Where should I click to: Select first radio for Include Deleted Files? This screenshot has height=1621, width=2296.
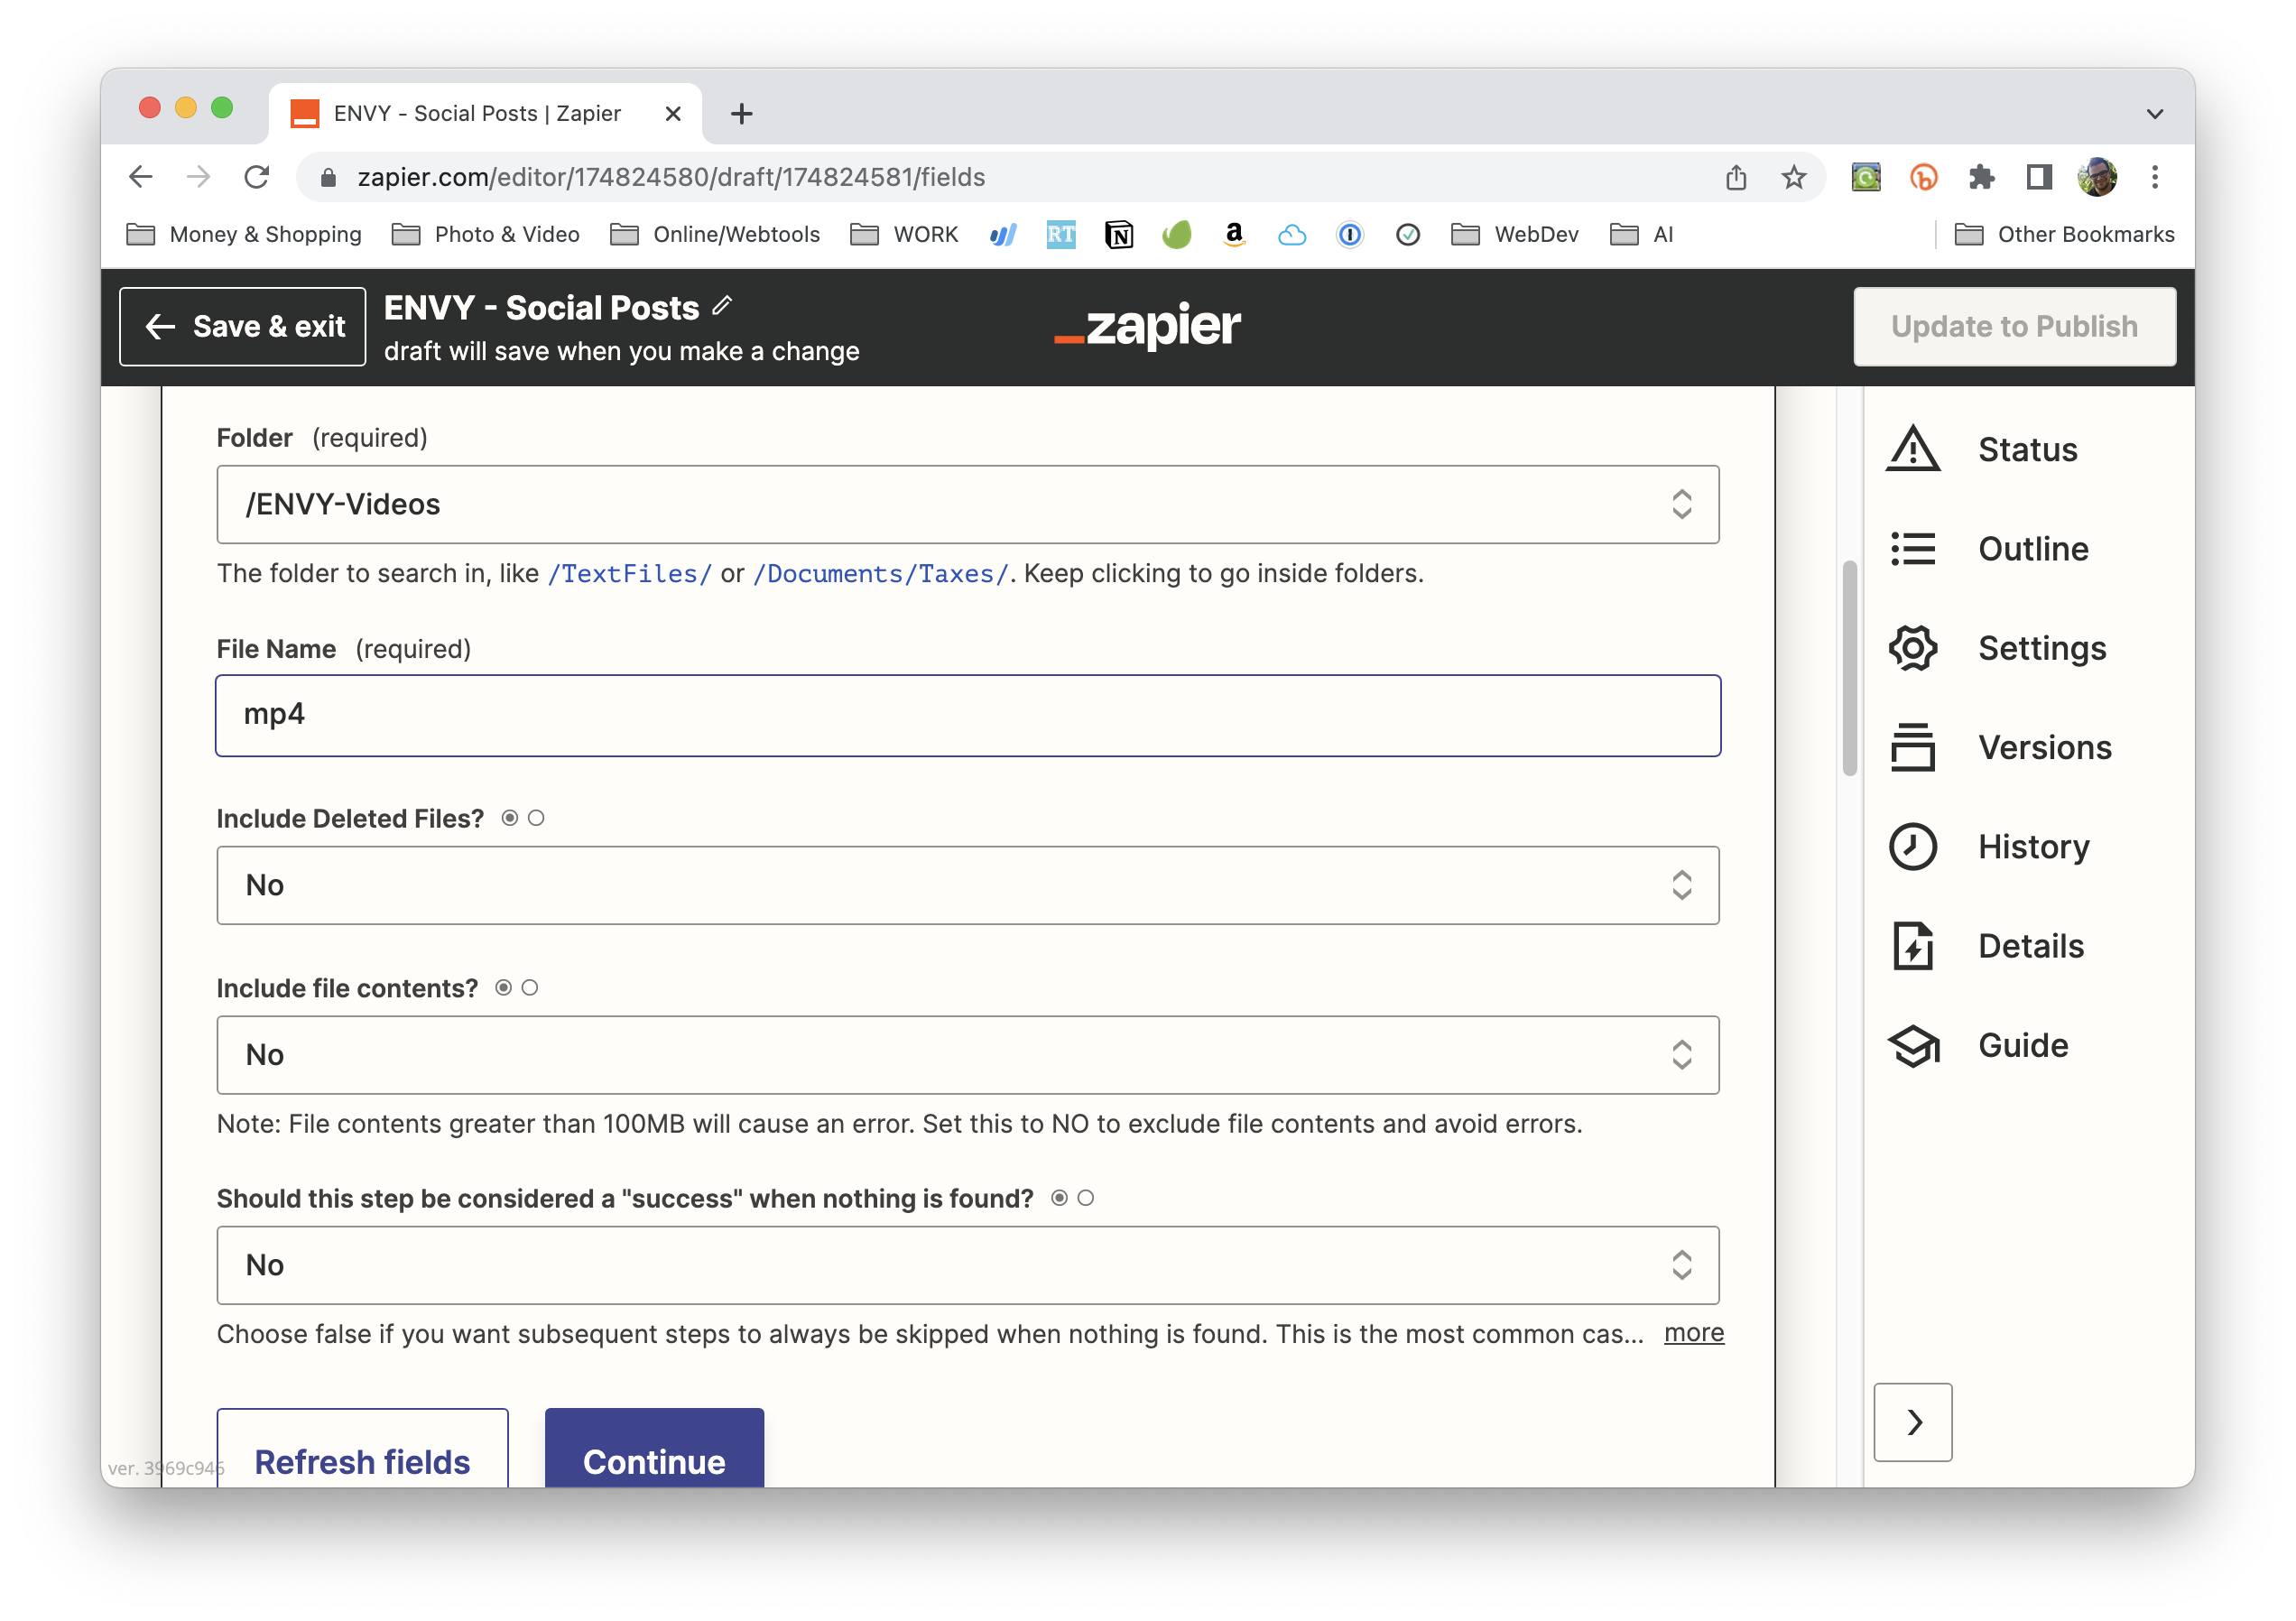(510, 818)
